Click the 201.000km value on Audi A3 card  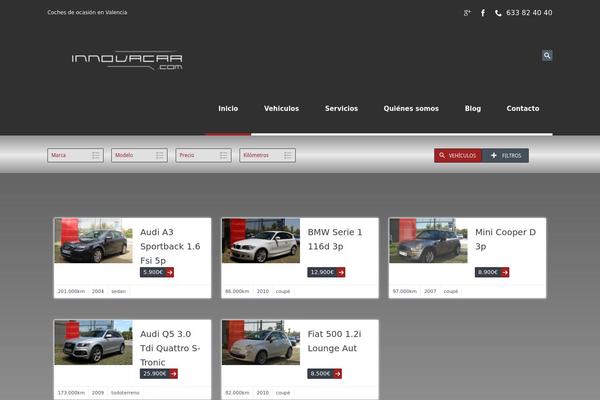(71, 291)
